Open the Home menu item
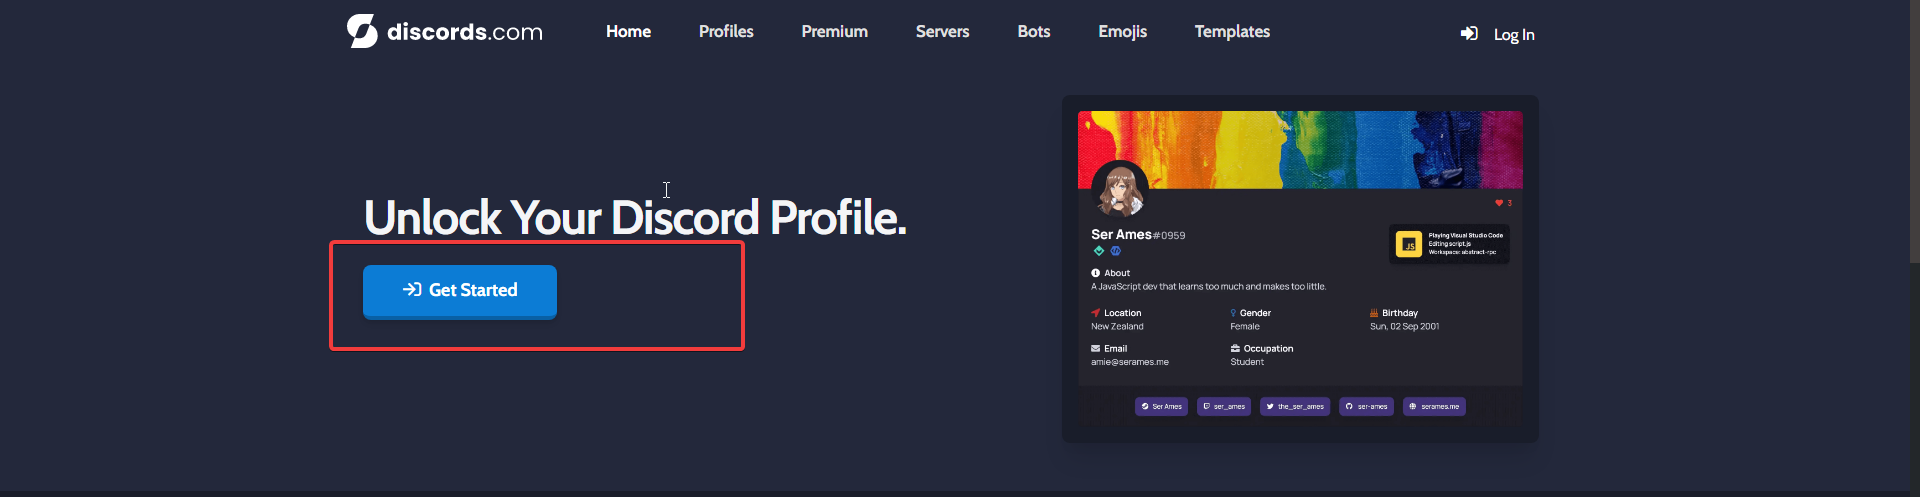 tap(628, 32)
